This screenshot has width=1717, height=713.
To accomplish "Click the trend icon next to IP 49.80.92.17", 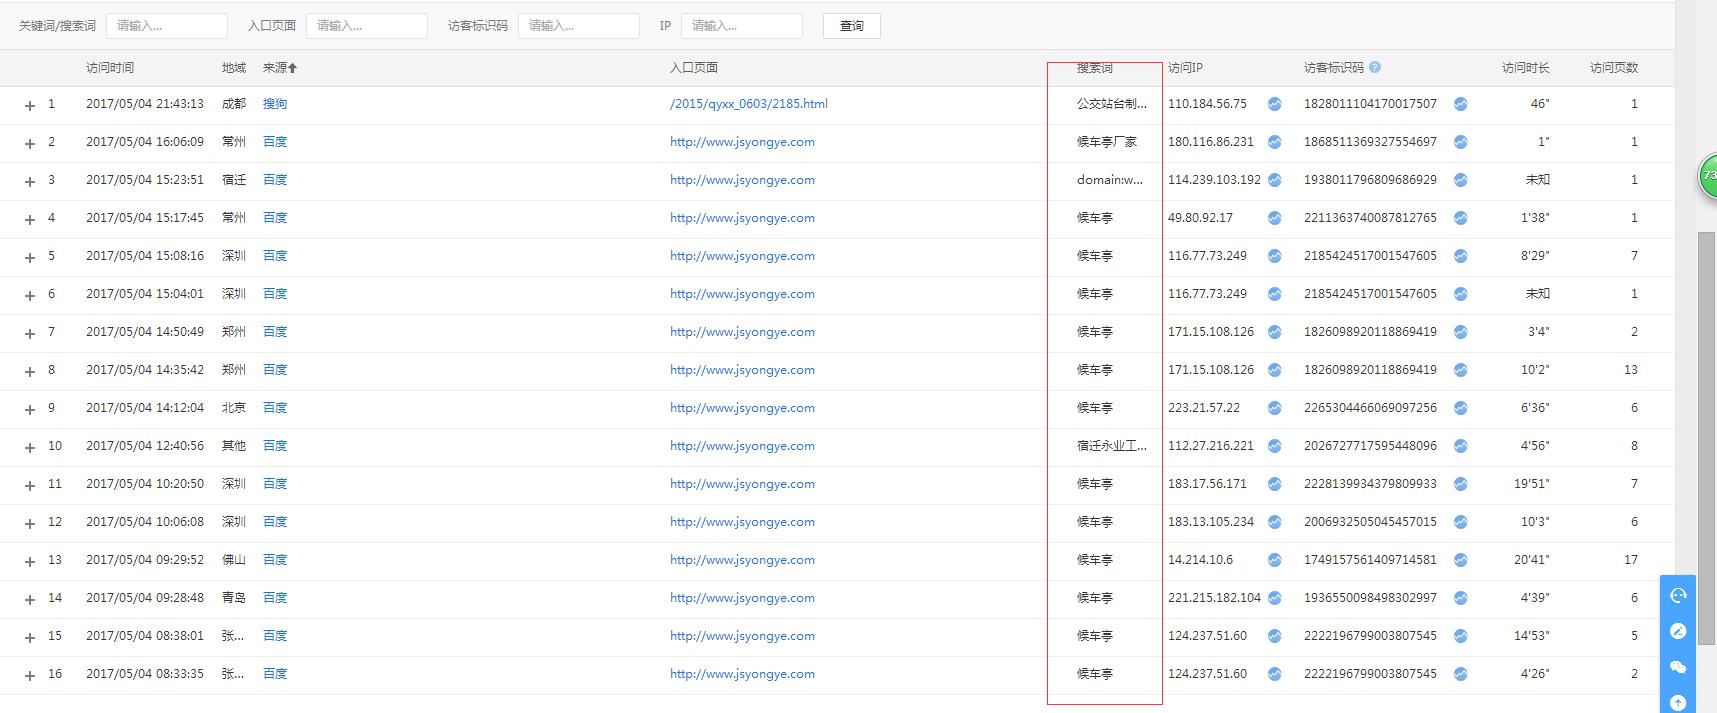I will pyautogui.click(x=1274, y=218).
